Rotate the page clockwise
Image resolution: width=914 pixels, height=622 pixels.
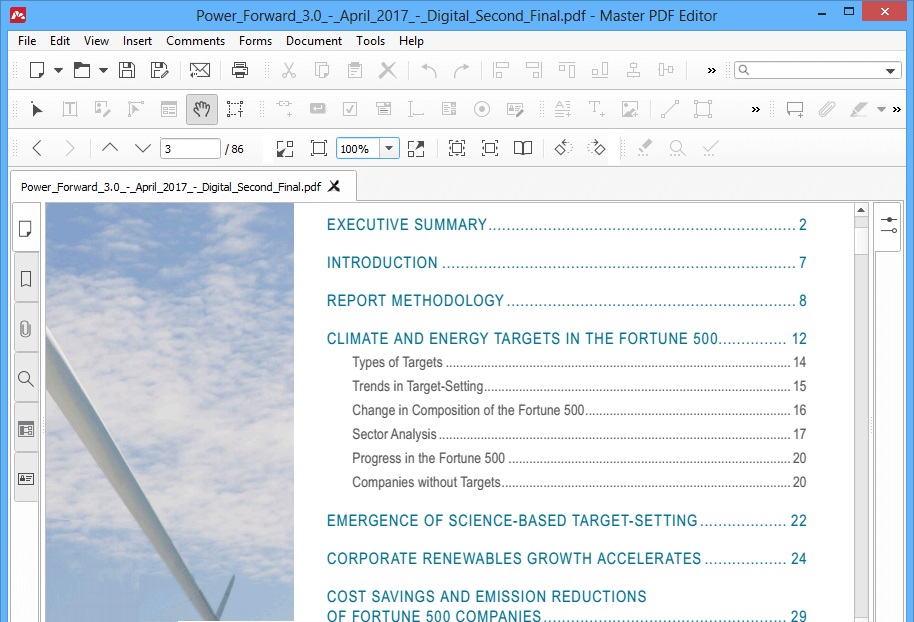[x=596, y=148]
